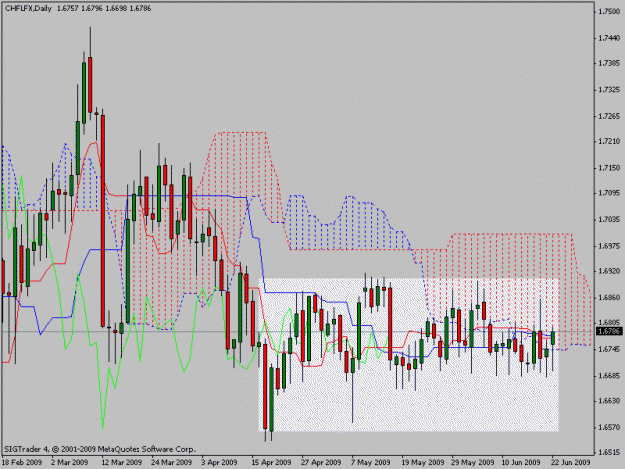Click the close value 1.6786 in header

point(140,8)
